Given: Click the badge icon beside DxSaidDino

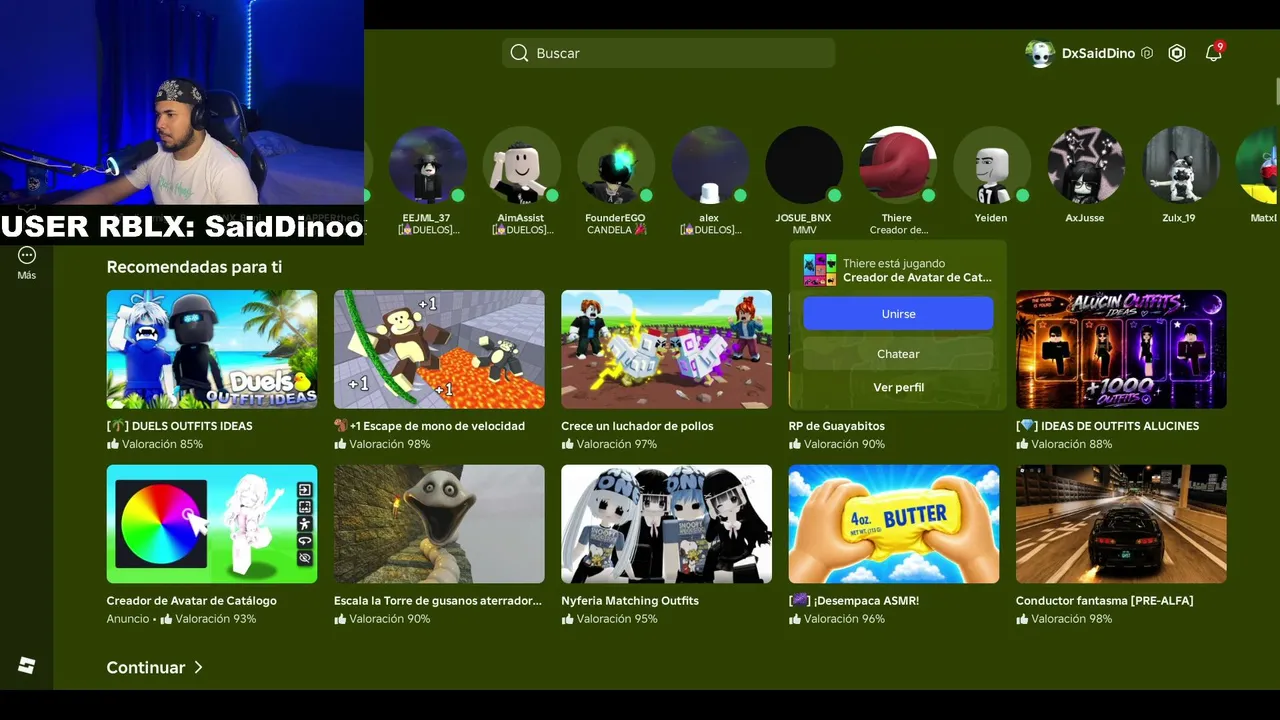Looking at the screenshot, I should click(1147, 54).
